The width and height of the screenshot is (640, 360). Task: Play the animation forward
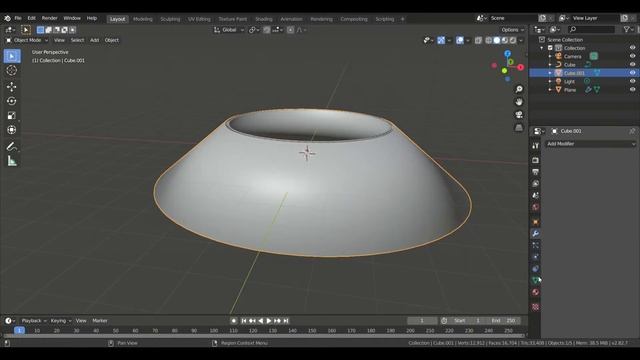pyautogui.click(x=269, y=321)
